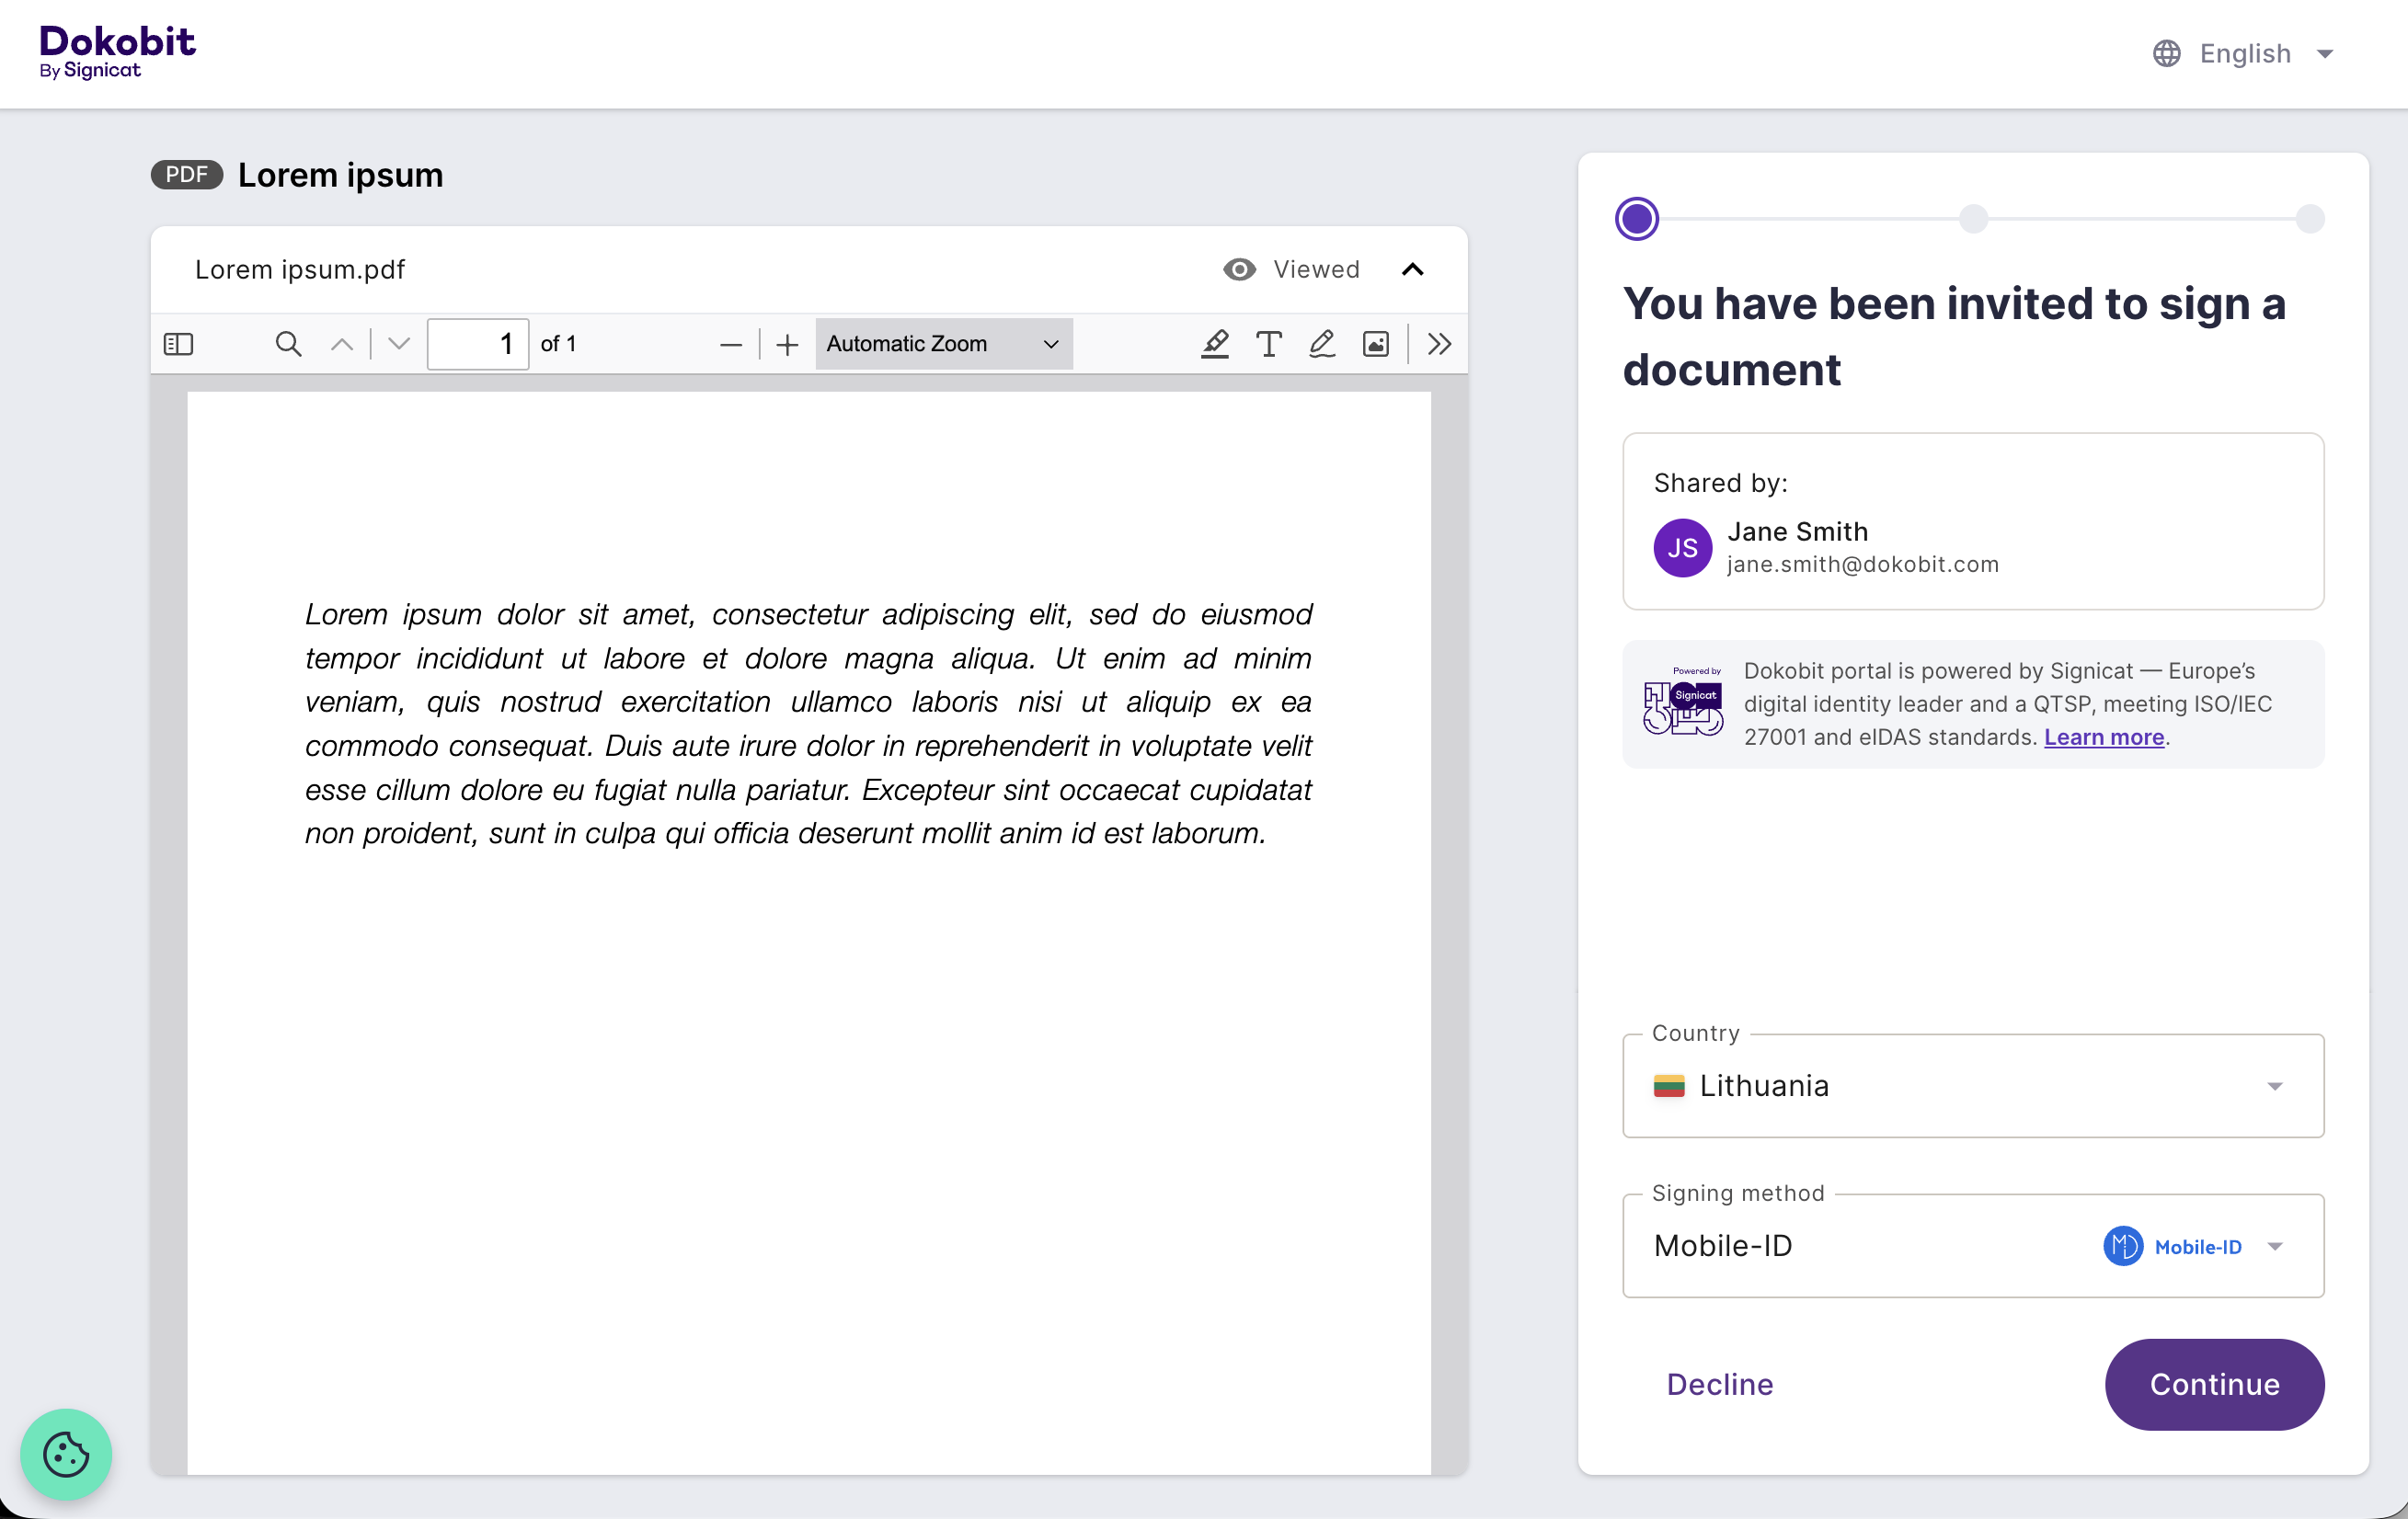Open the Country dropdown showing Lithuania

[x=1973, y=1085]
